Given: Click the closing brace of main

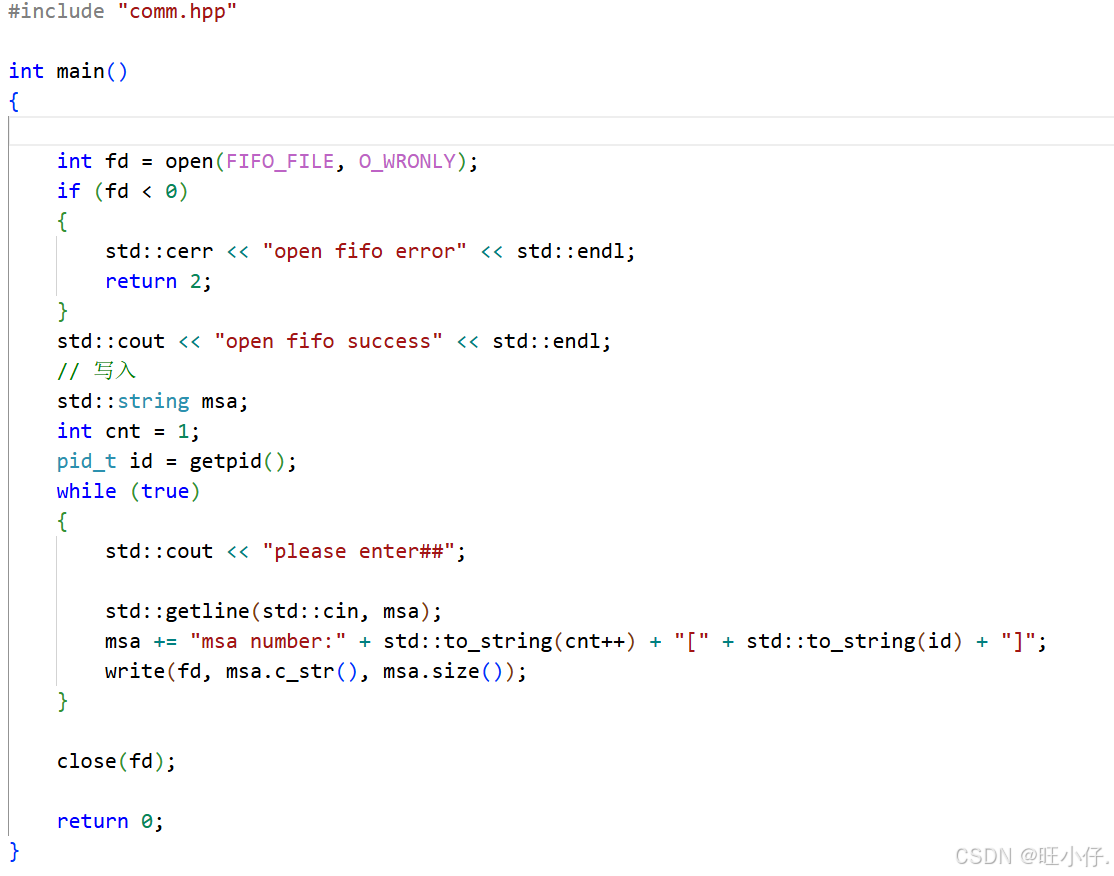Looking at the screenshot, I should pos(14,852).
